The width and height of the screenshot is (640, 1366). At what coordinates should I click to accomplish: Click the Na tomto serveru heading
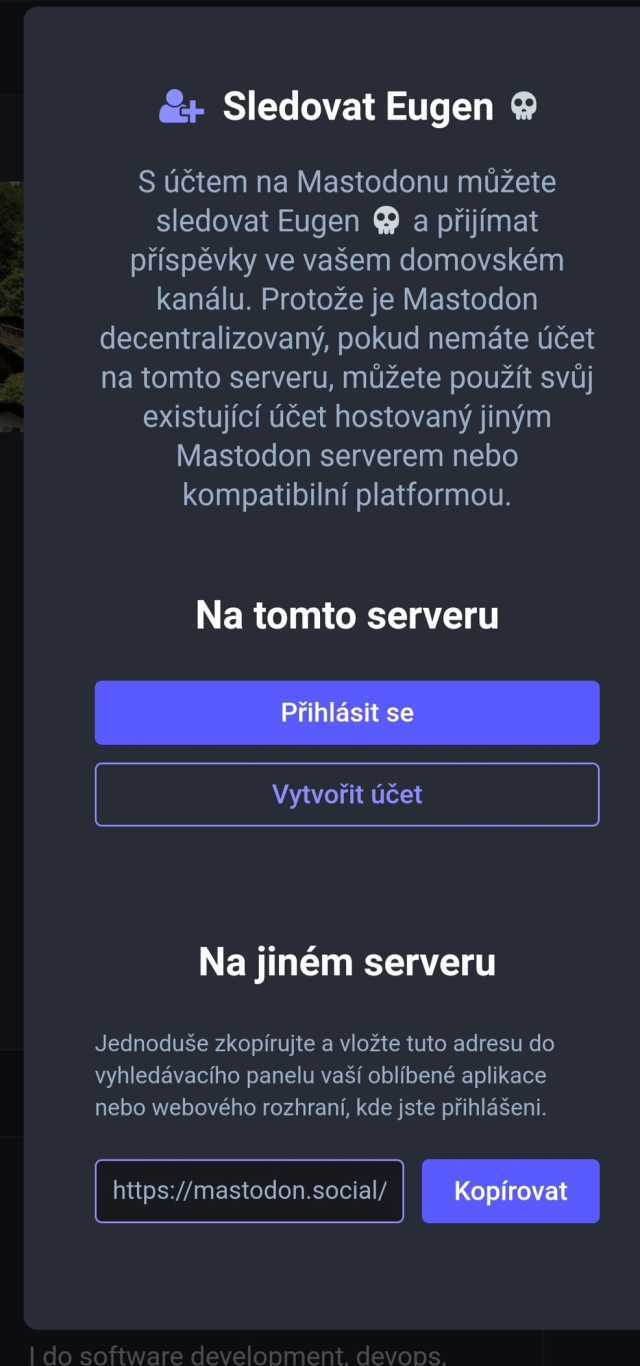347,614
